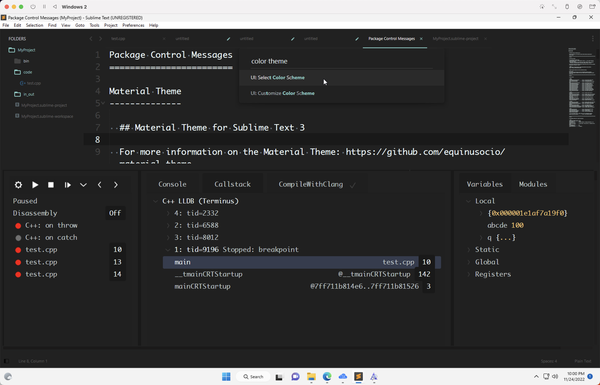Screen dimensions: 600x385
Task: Click the step into down arrow icon
Action: click(83, 185)
